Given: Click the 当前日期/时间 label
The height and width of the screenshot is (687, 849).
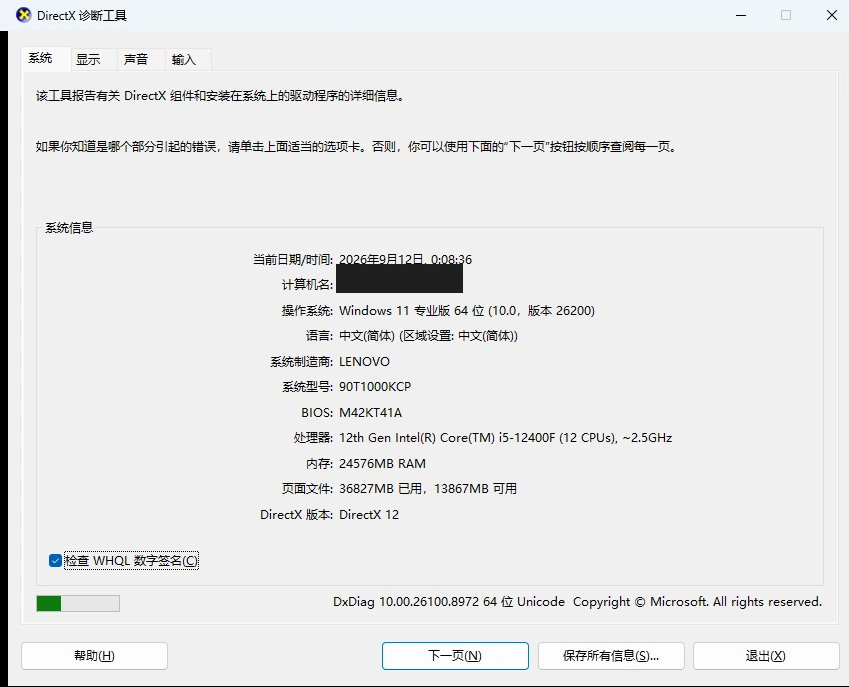Looking at the screenshot, I should (293, 260).
